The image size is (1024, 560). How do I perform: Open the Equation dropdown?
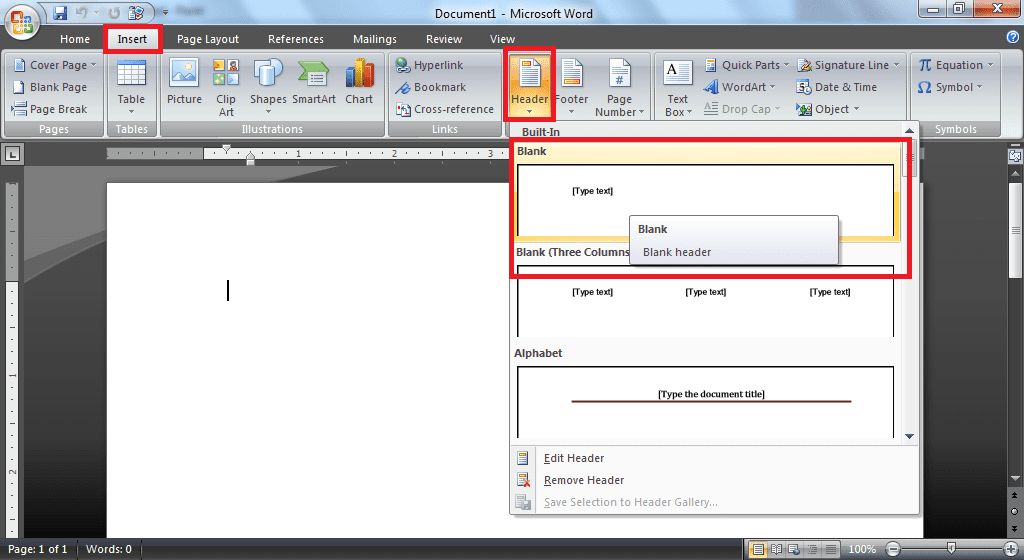click(x=955, y=65)
